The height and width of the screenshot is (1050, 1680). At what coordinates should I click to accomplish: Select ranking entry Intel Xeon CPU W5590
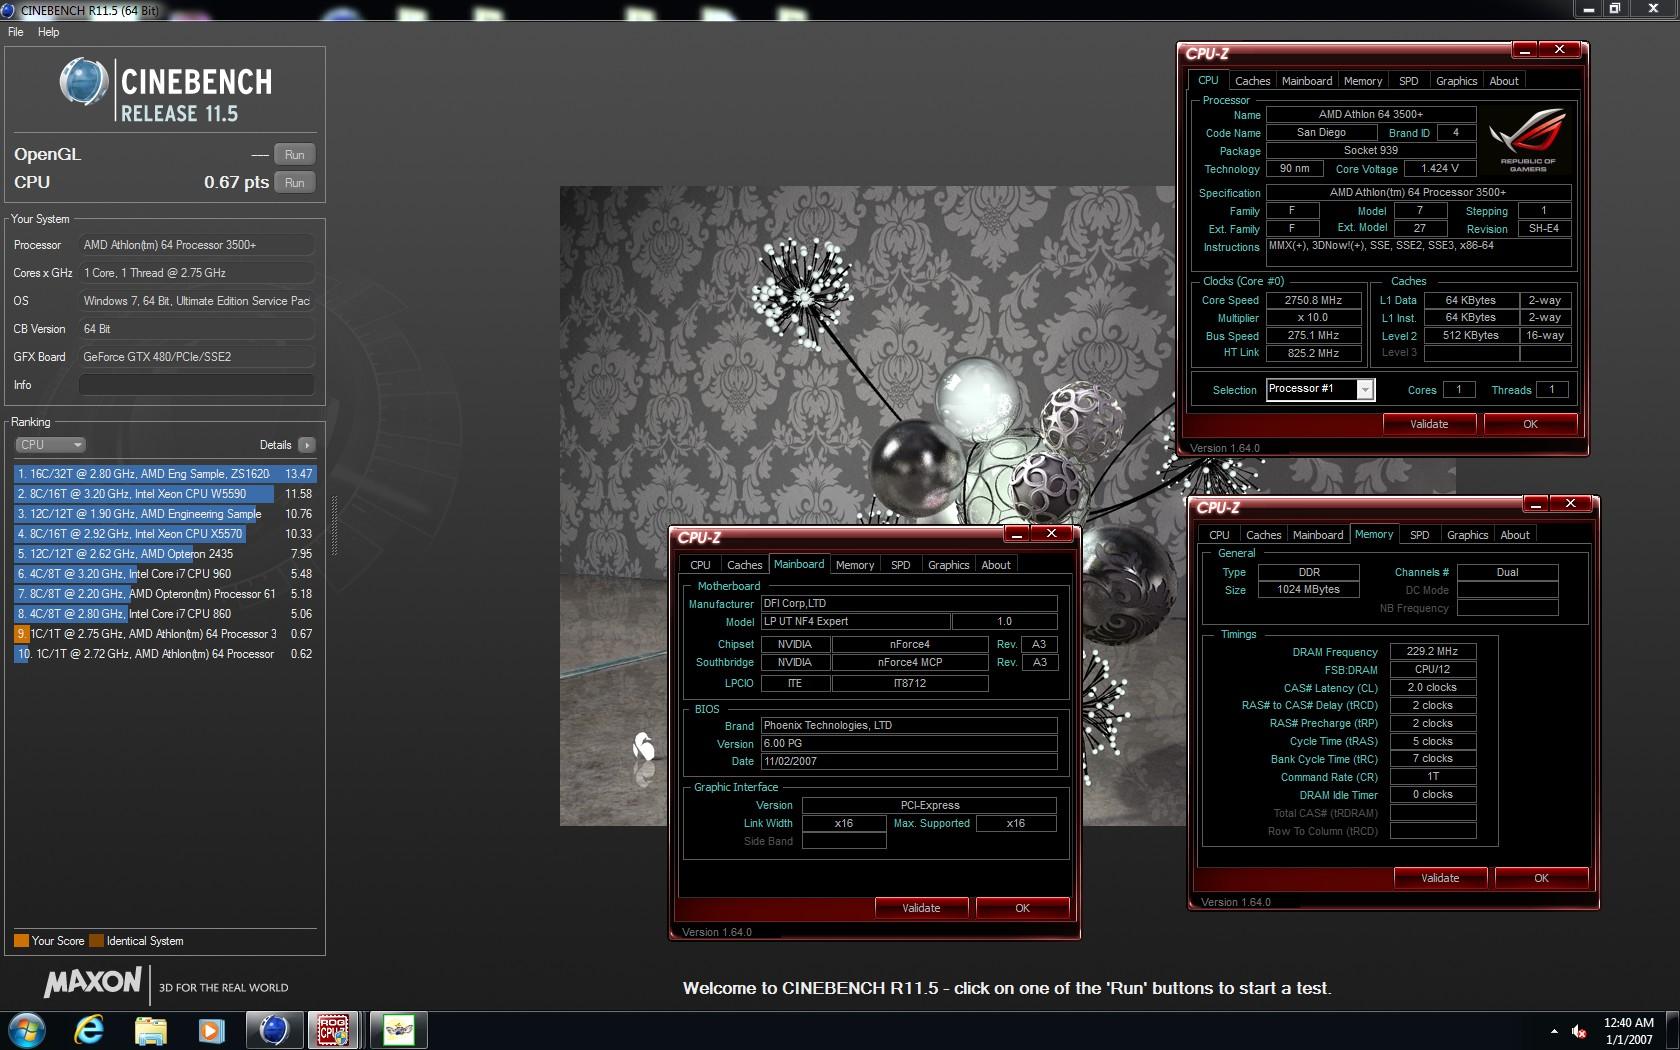coord(165,494)
